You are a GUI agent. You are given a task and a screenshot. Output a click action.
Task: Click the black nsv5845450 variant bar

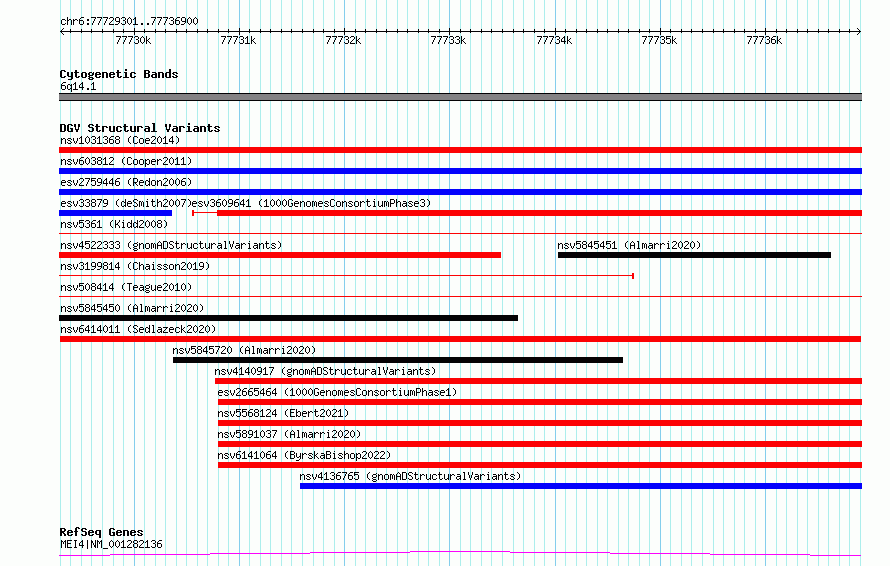(288, 318)
